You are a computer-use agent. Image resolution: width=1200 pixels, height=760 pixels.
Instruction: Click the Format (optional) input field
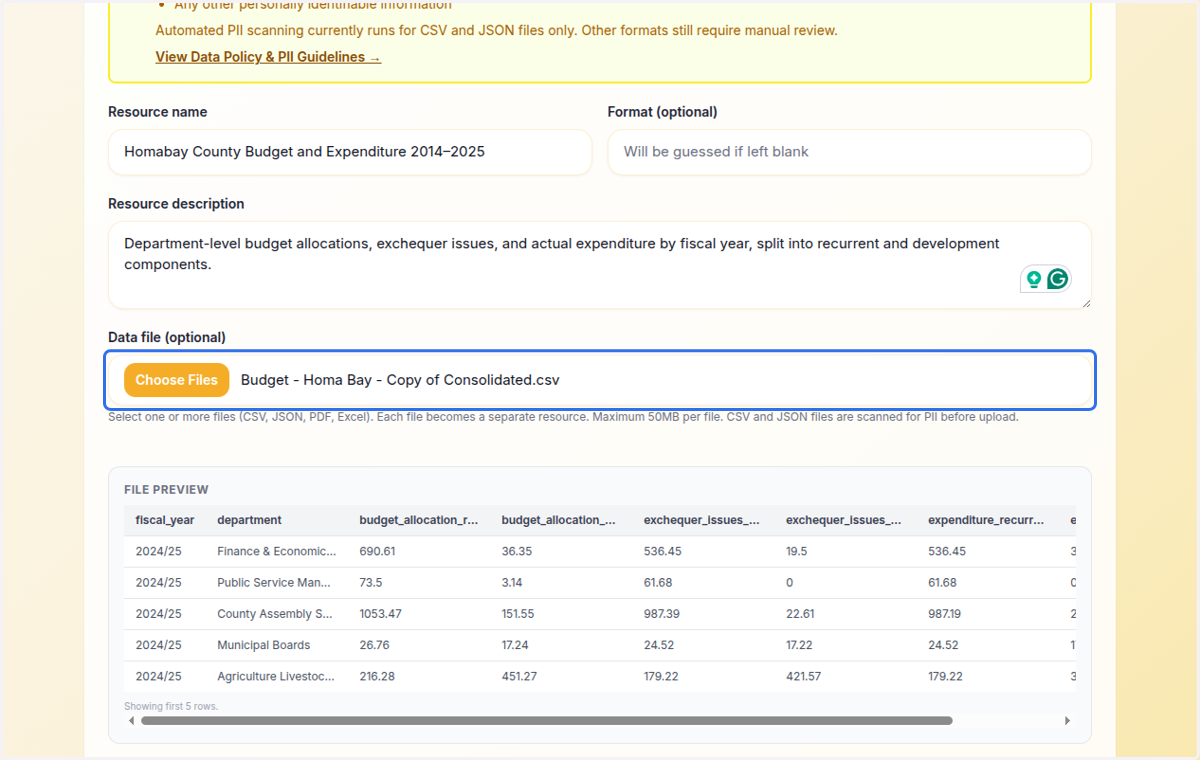(x=849, y=152)
